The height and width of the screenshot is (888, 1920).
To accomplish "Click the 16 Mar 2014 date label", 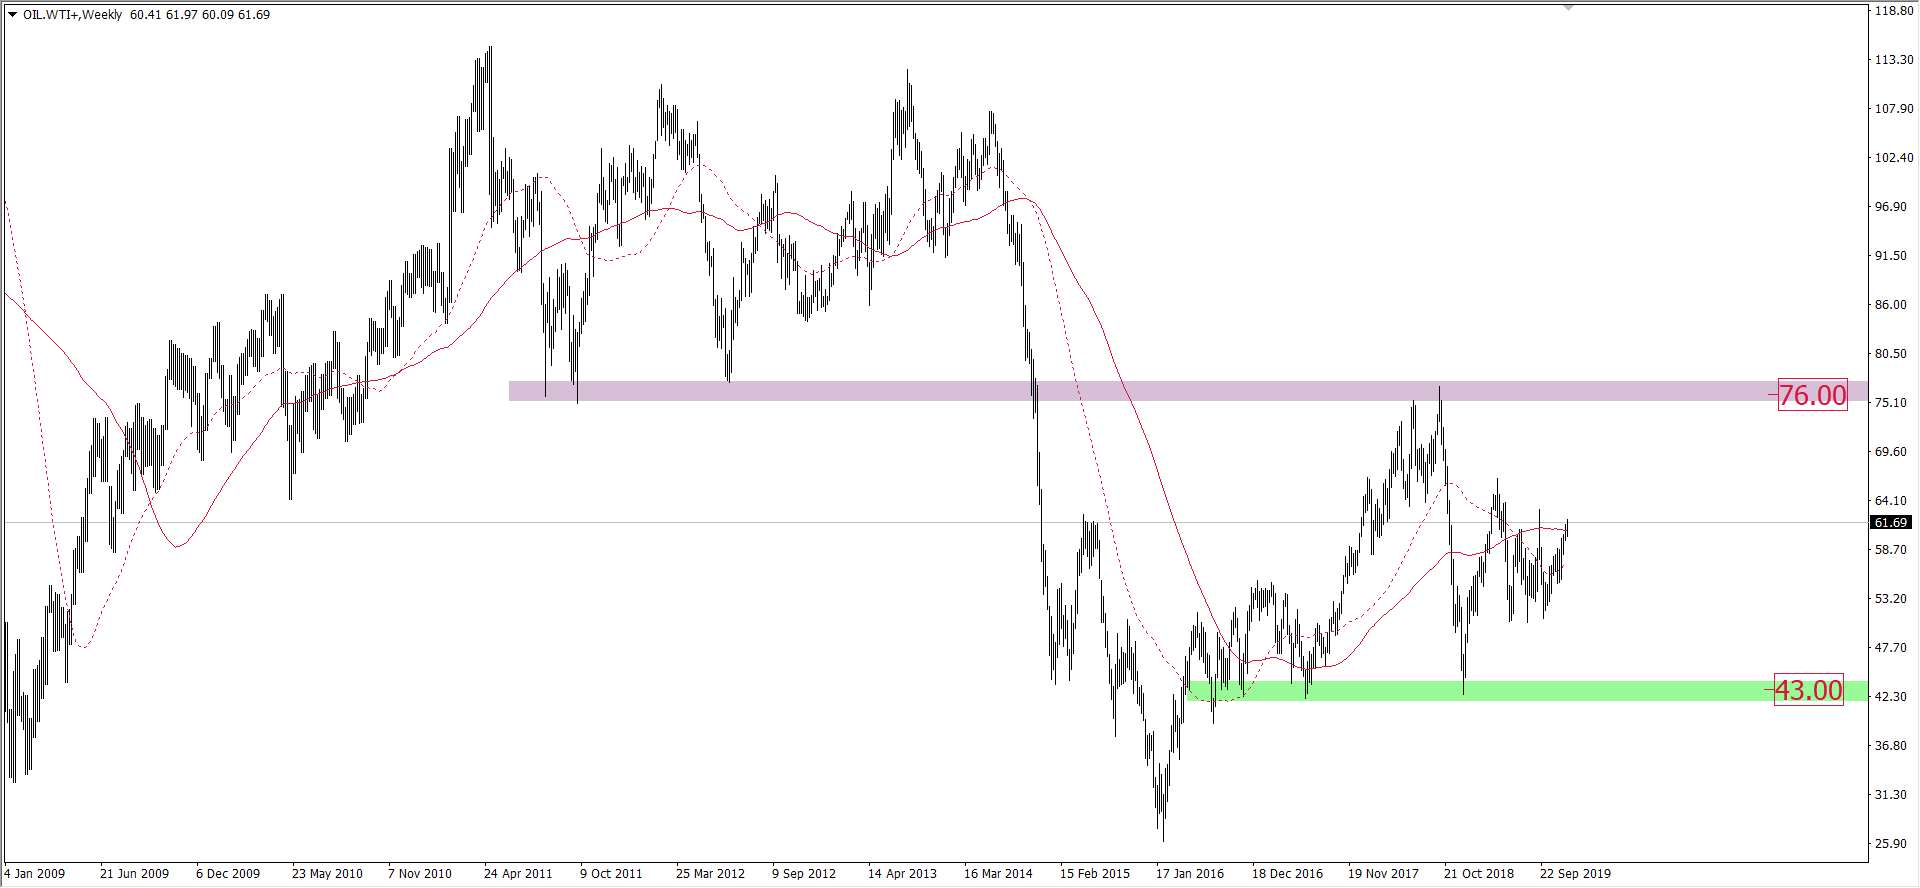I will 998,873.
